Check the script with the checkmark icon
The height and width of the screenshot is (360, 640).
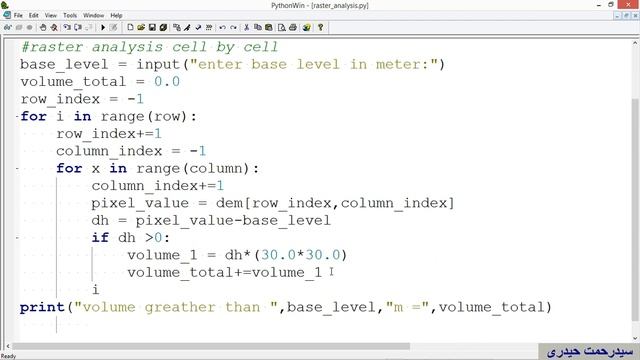pyautogui.click(x=198, y=27)
